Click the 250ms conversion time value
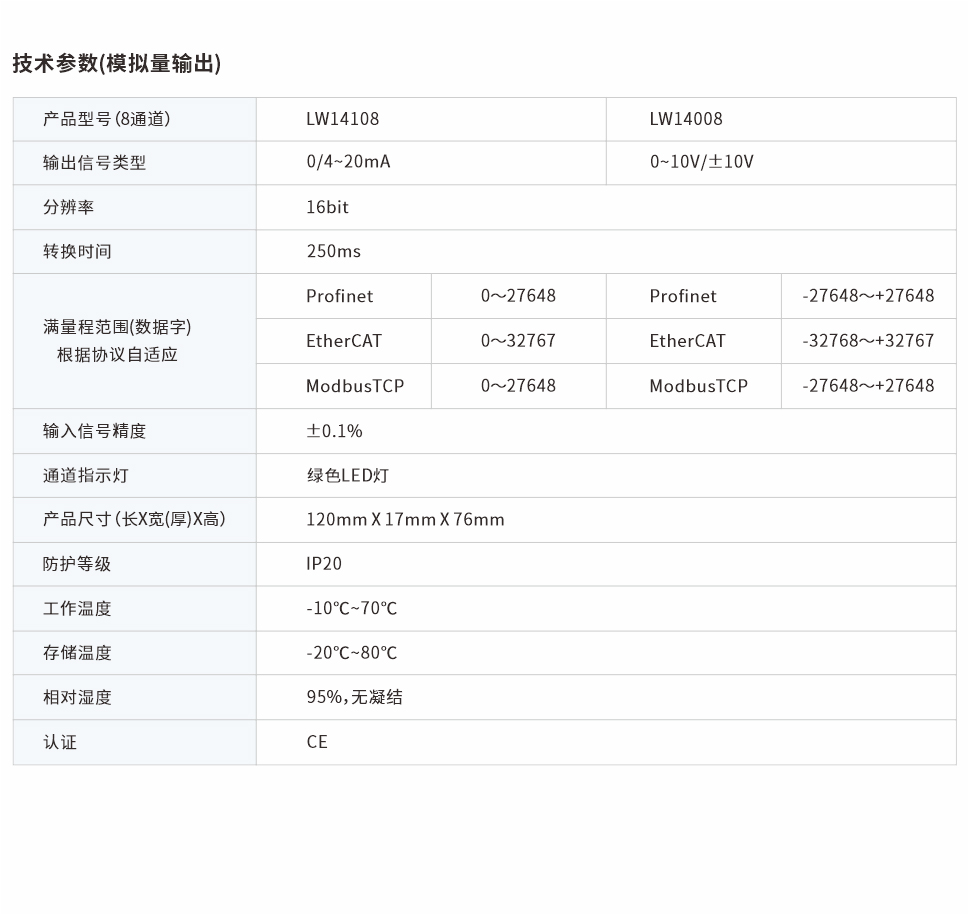Screen dimensions: 969x915 (x=333, y=251)
